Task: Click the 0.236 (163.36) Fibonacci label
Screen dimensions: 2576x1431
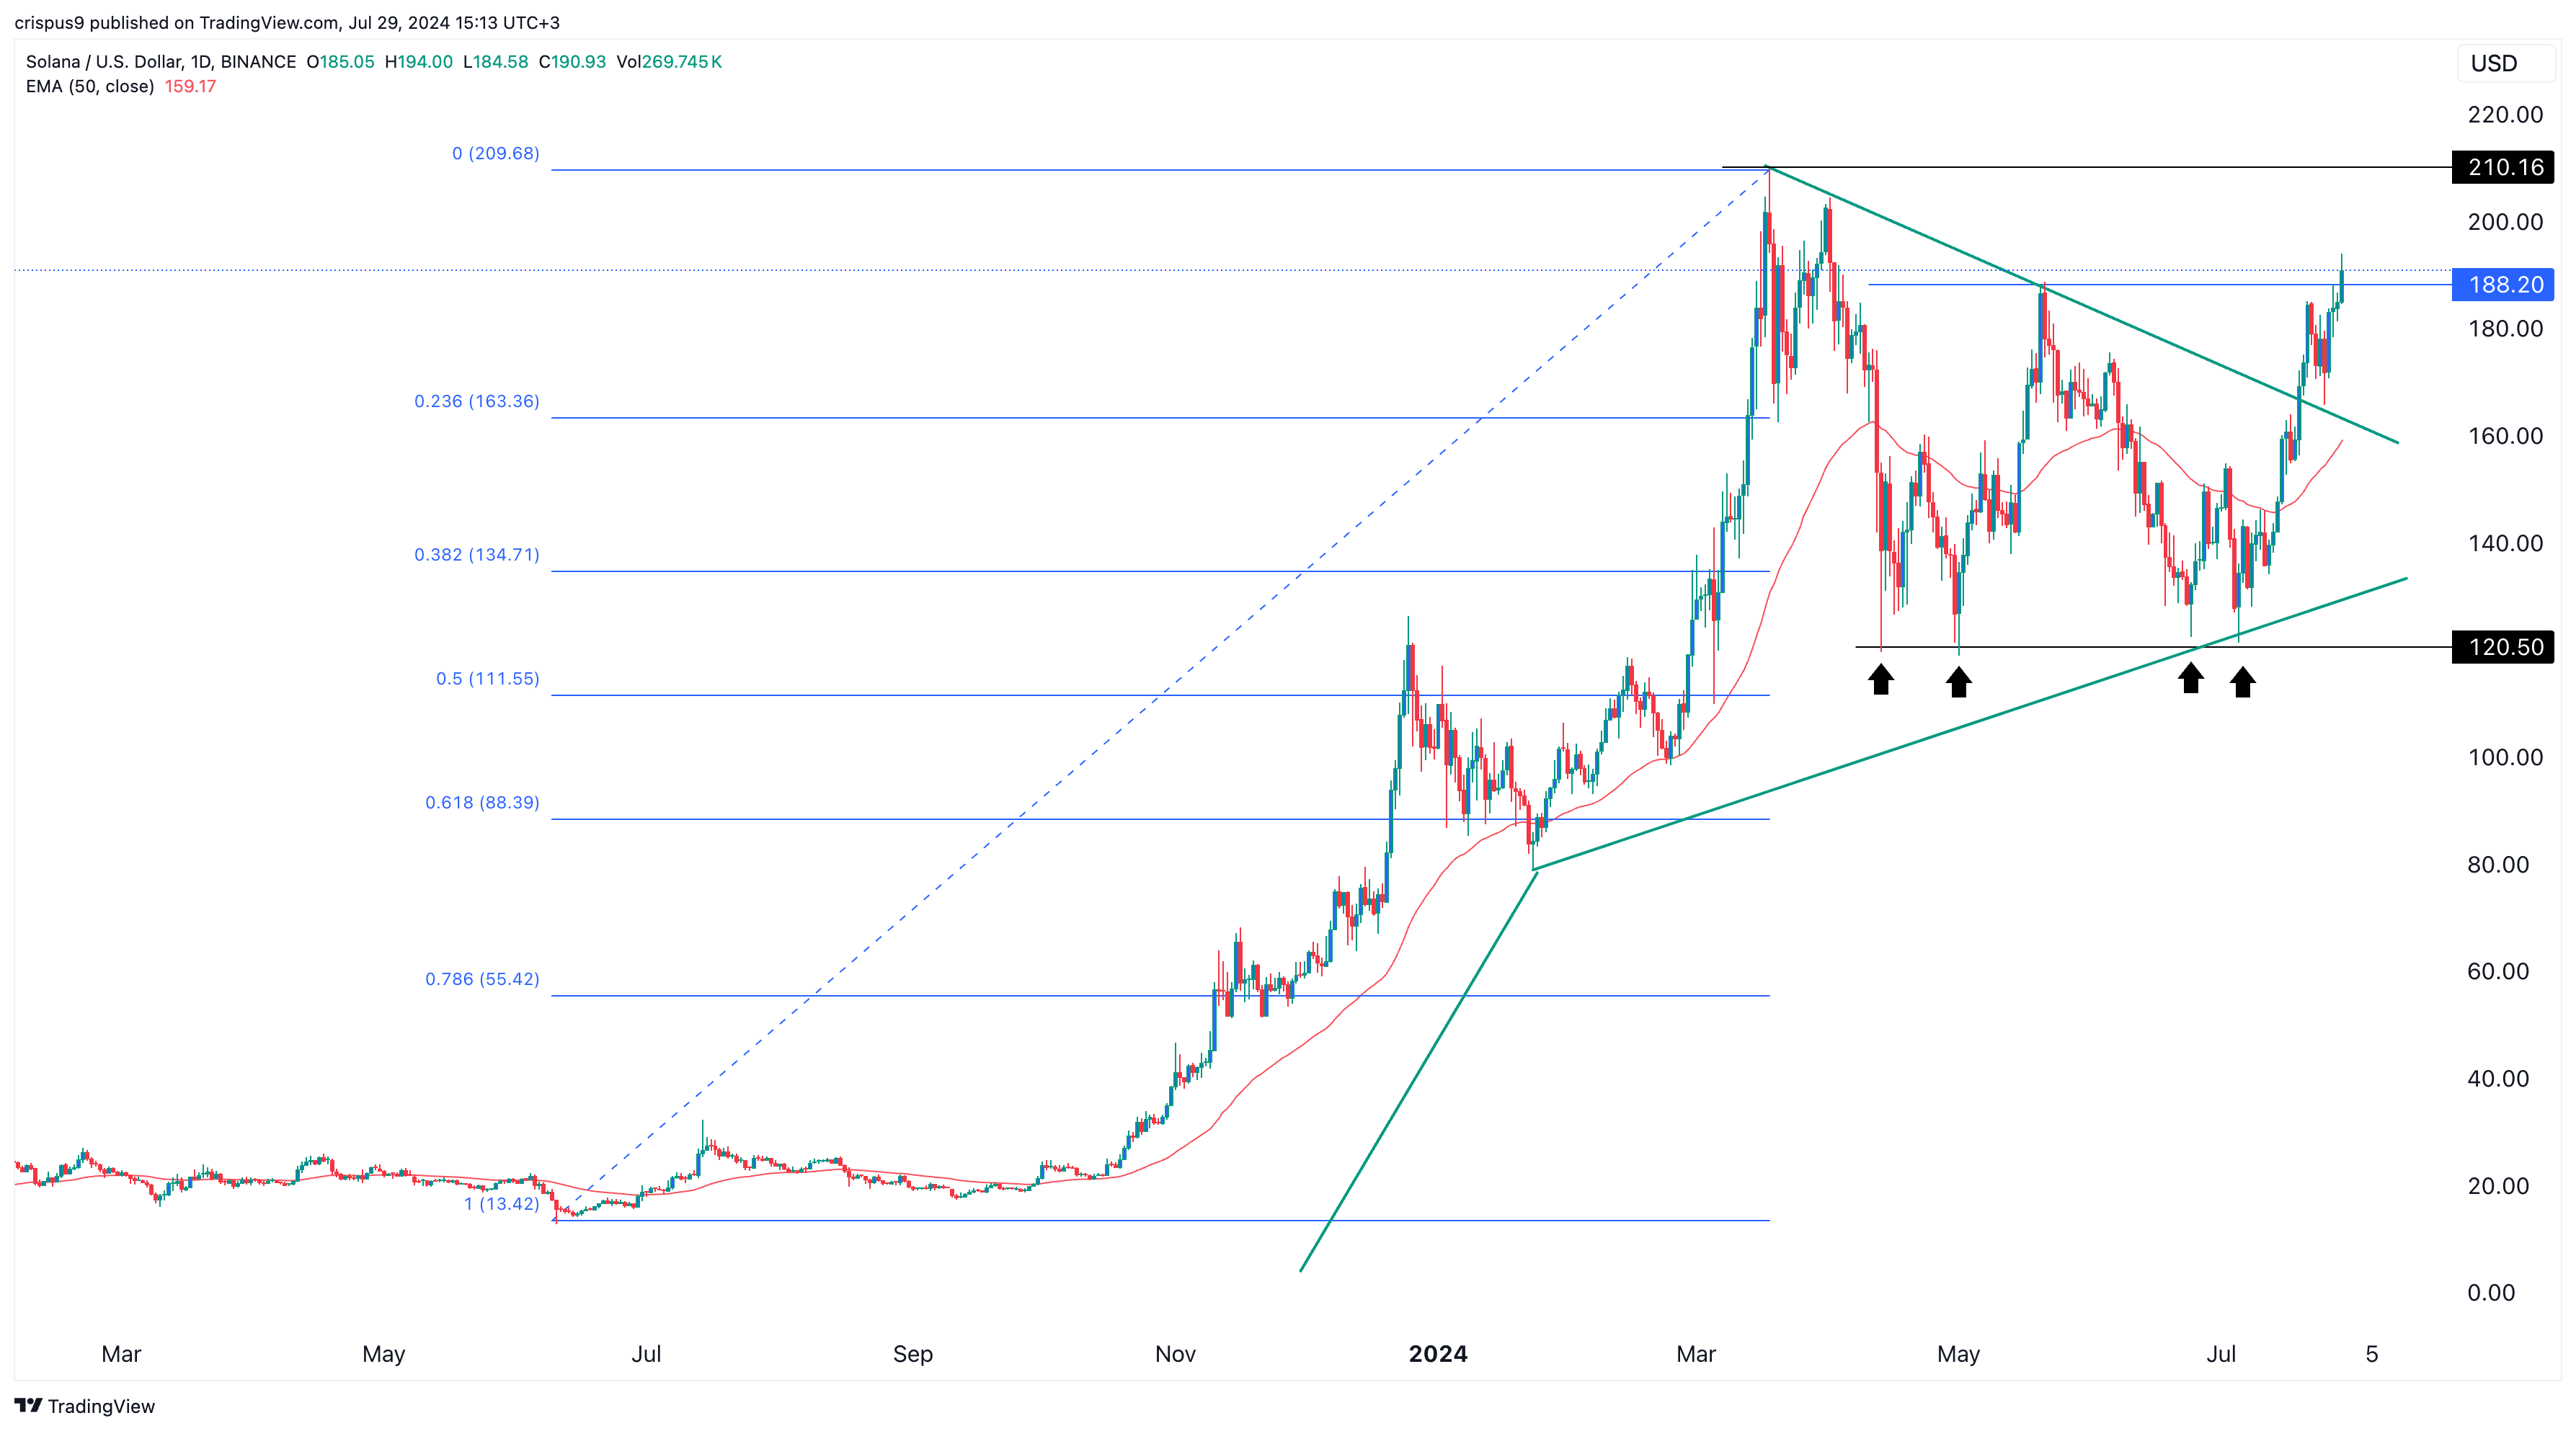Action: tap(477, 401)
